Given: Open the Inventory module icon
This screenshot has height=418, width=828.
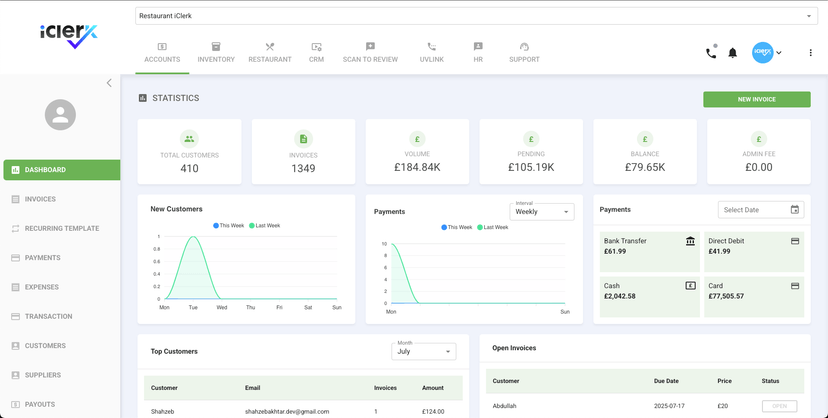Looking at the screenshot, I should point(216,47).
